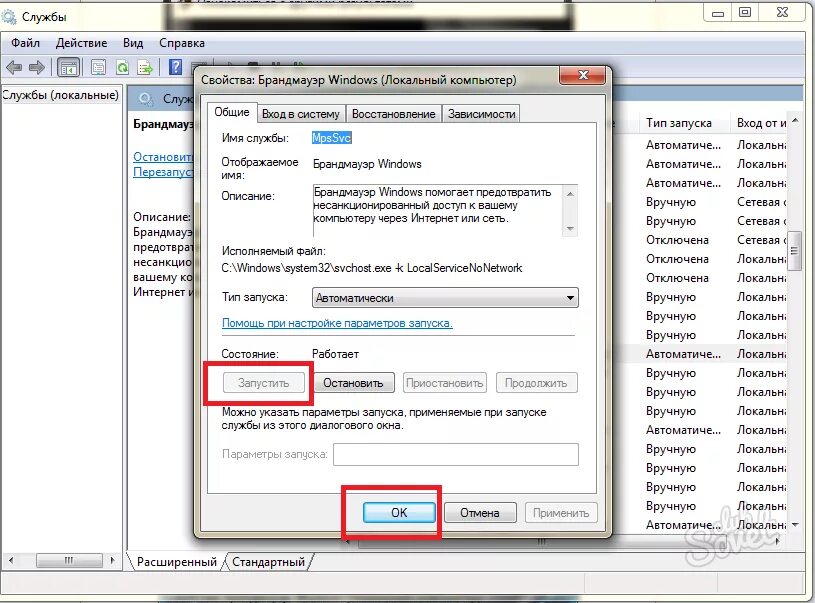Click right arrow of console tree horizontal scrollbar
815x603 pixels.
coord(112,560)
